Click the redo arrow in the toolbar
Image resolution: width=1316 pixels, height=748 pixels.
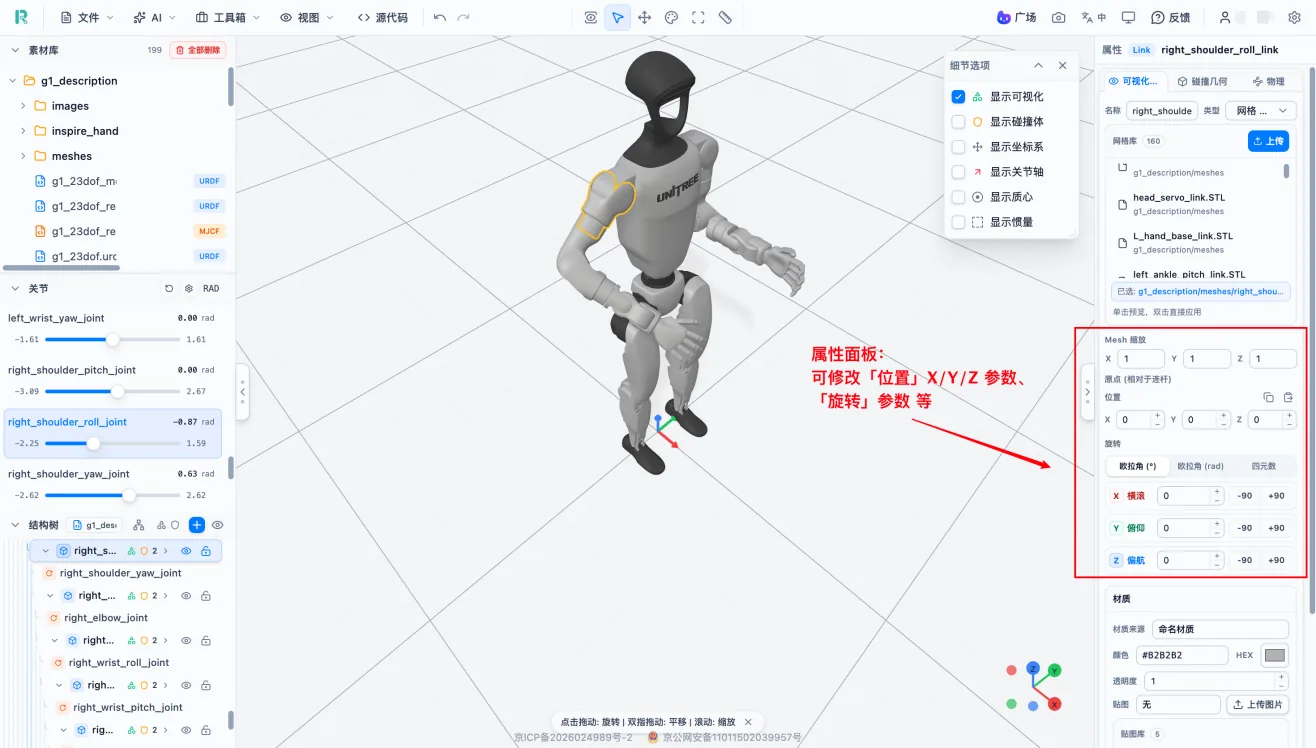[x=463, y=17]
